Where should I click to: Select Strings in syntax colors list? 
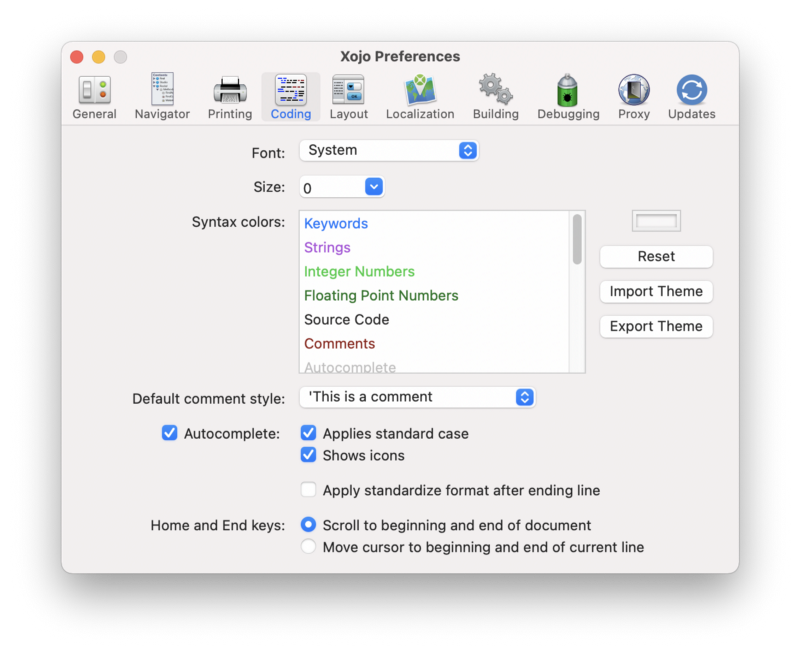(327, 247)
